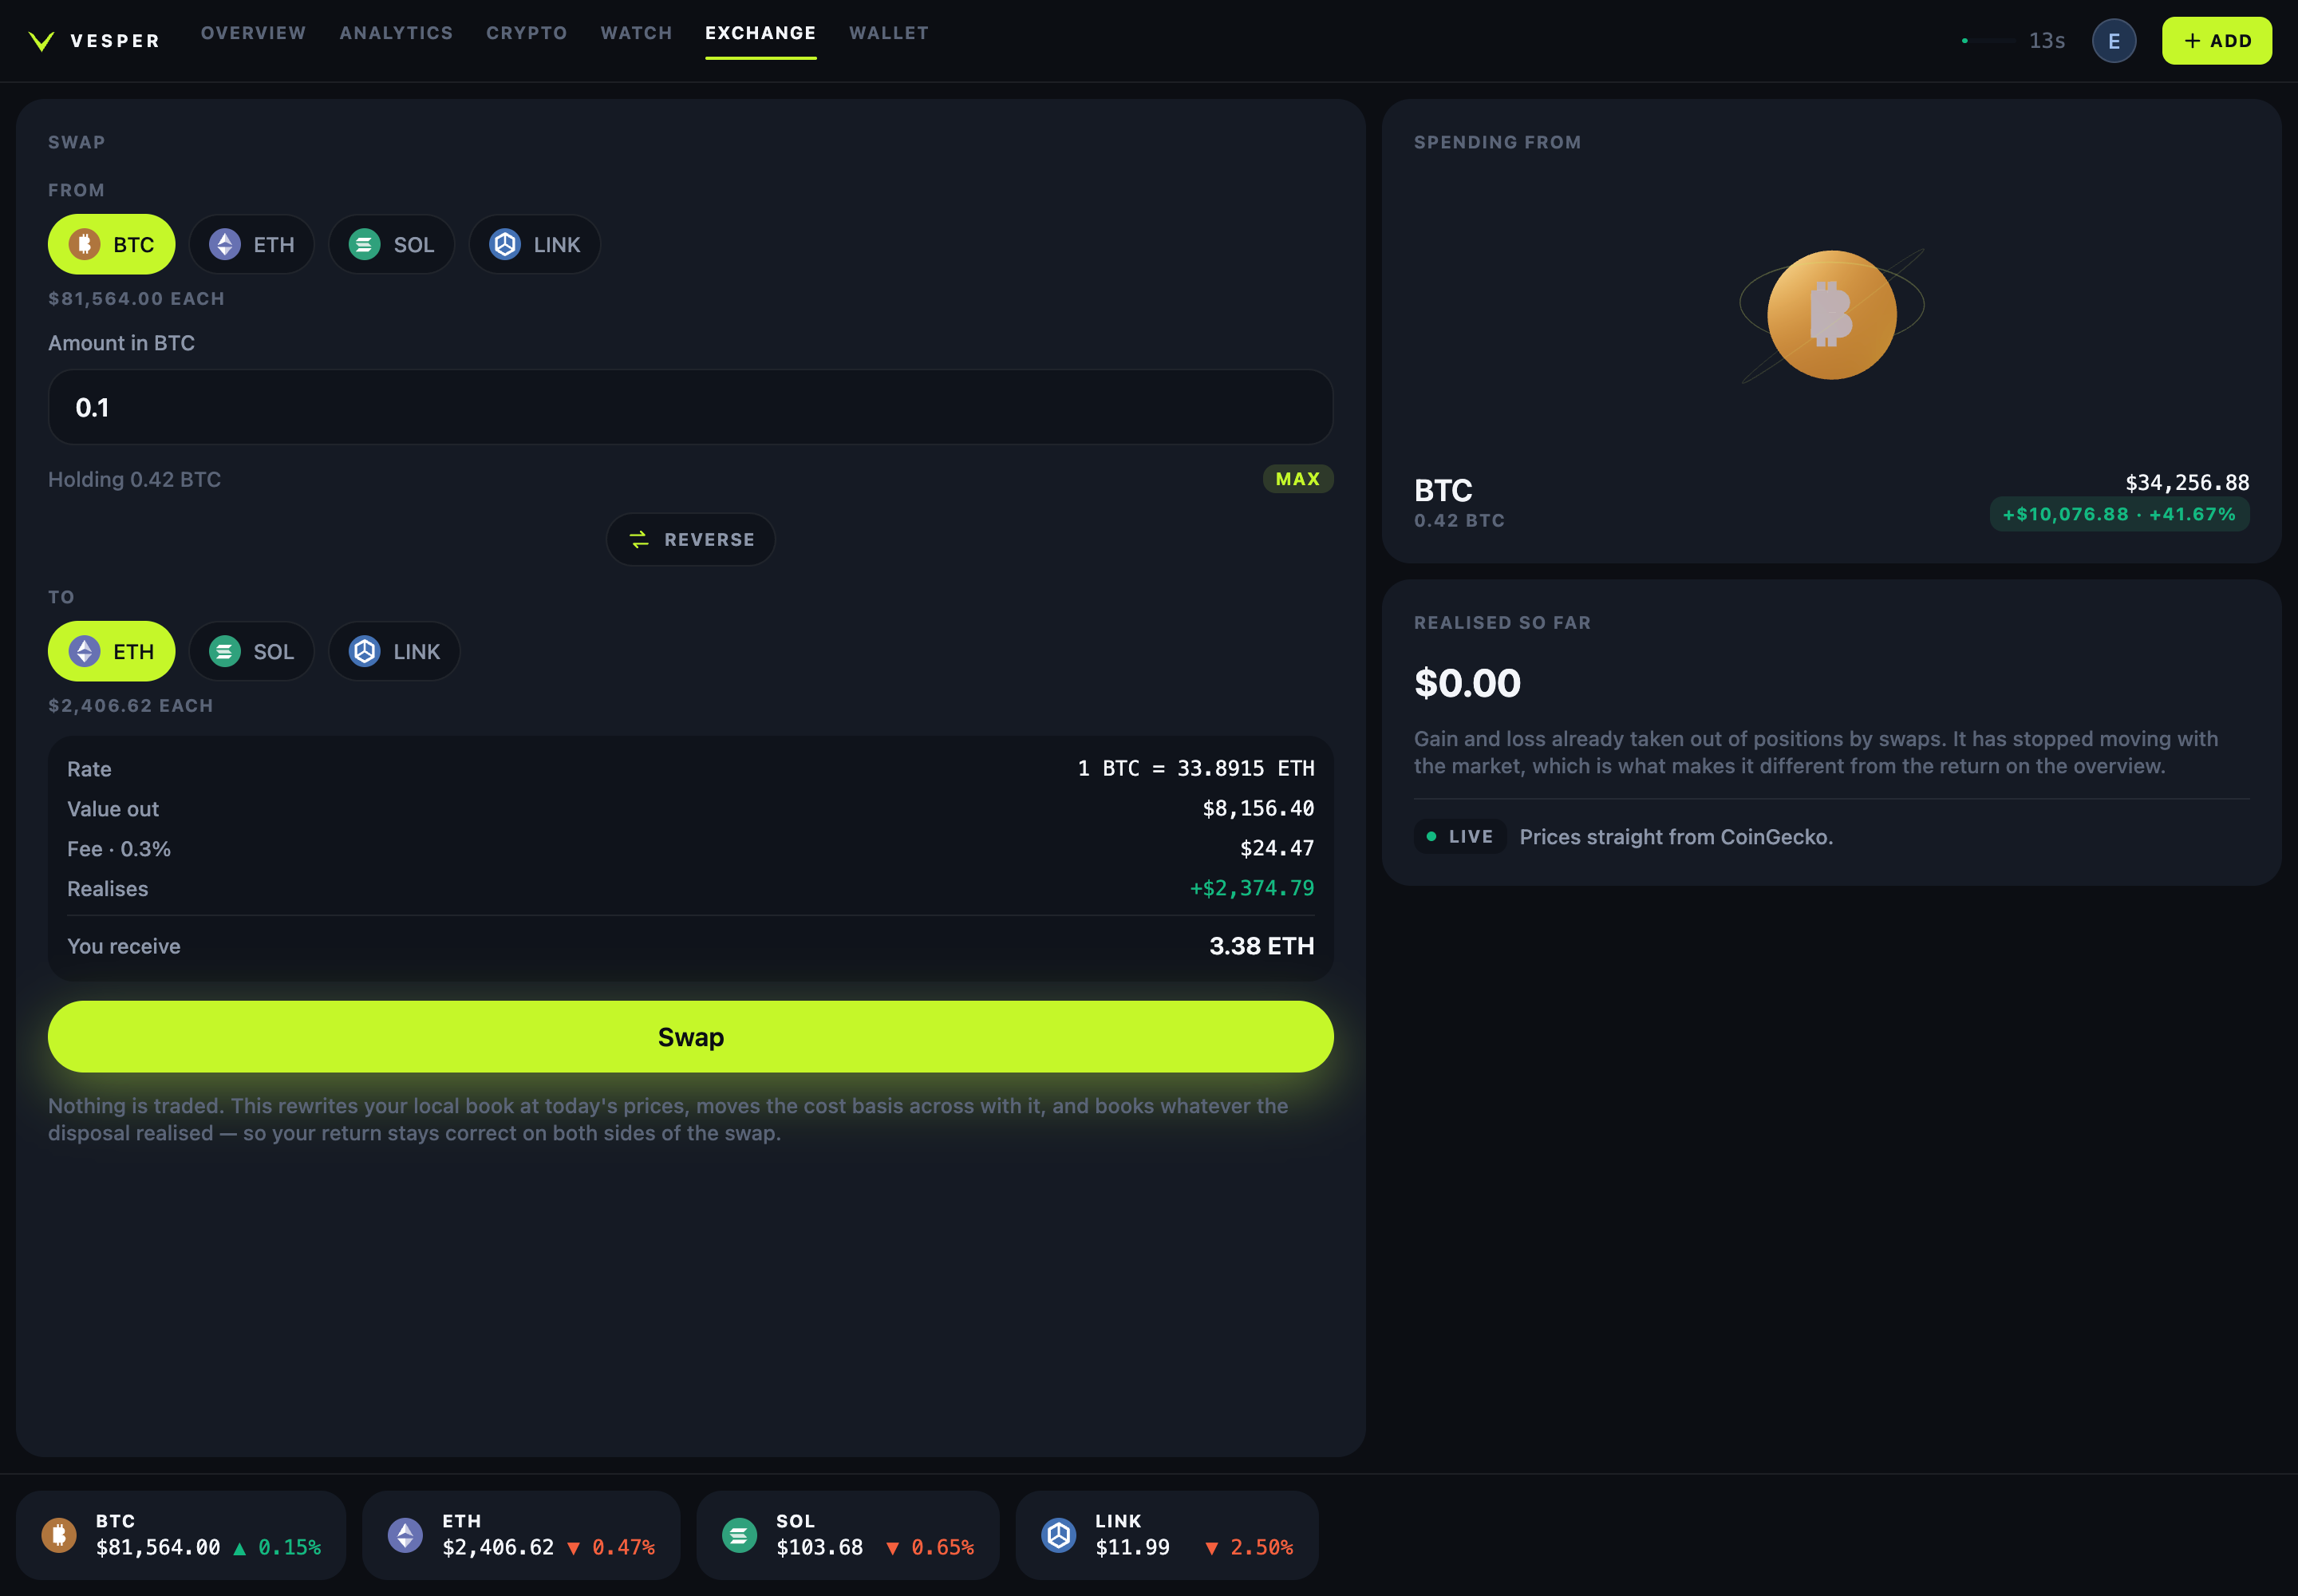Click the rate text 1 BTC = 33.8915 ETH
Viewport: 2298px width, 1596px height.
point(1196,768)
